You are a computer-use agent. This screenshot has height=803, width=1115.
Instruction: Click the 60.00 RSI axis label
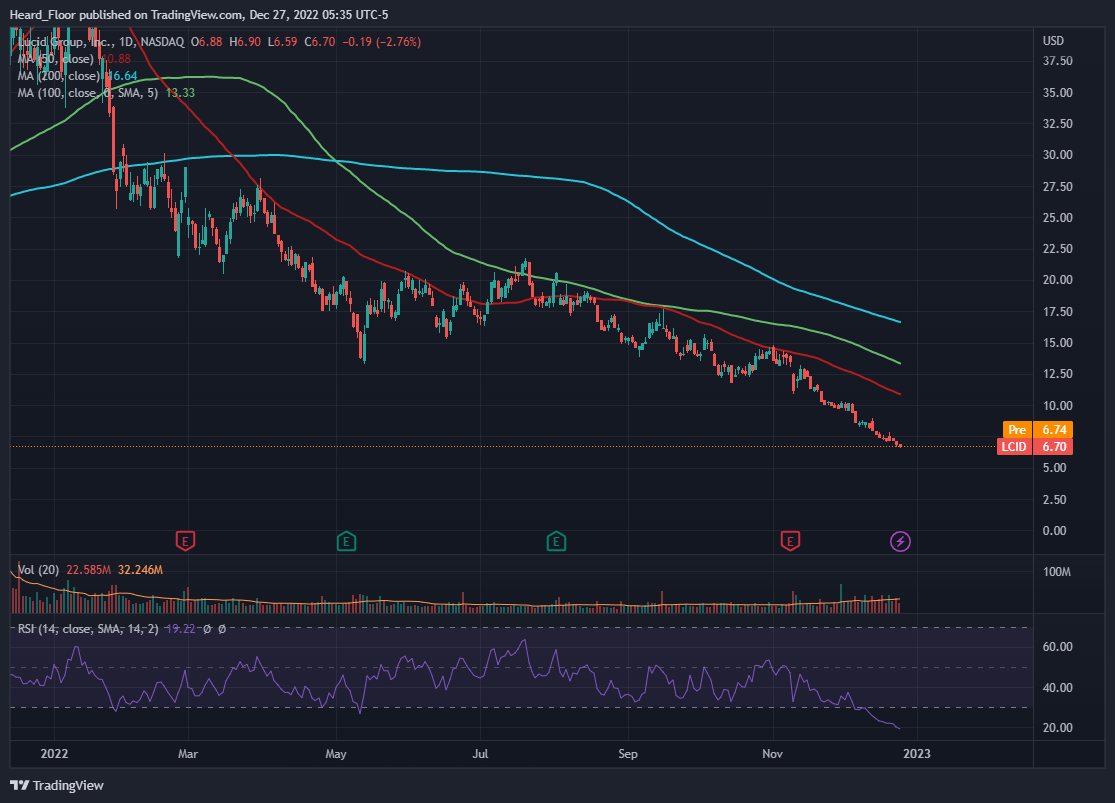(x=1057, y=647)
